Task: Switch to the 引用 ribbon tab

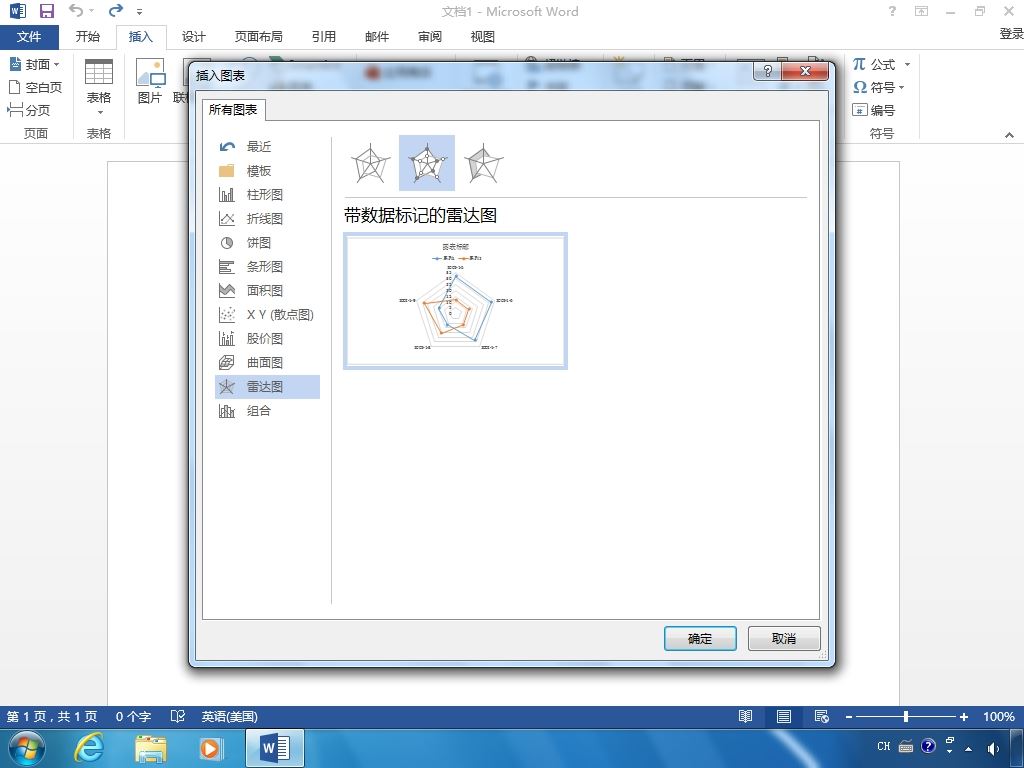Action: coord(324,37)
